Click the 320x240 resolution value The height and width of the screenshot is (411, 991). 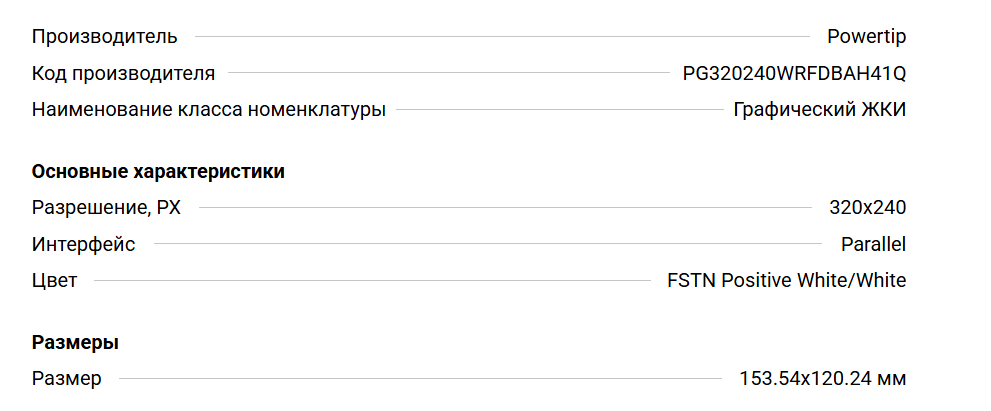pyautogui.click(x=867, y=208)
